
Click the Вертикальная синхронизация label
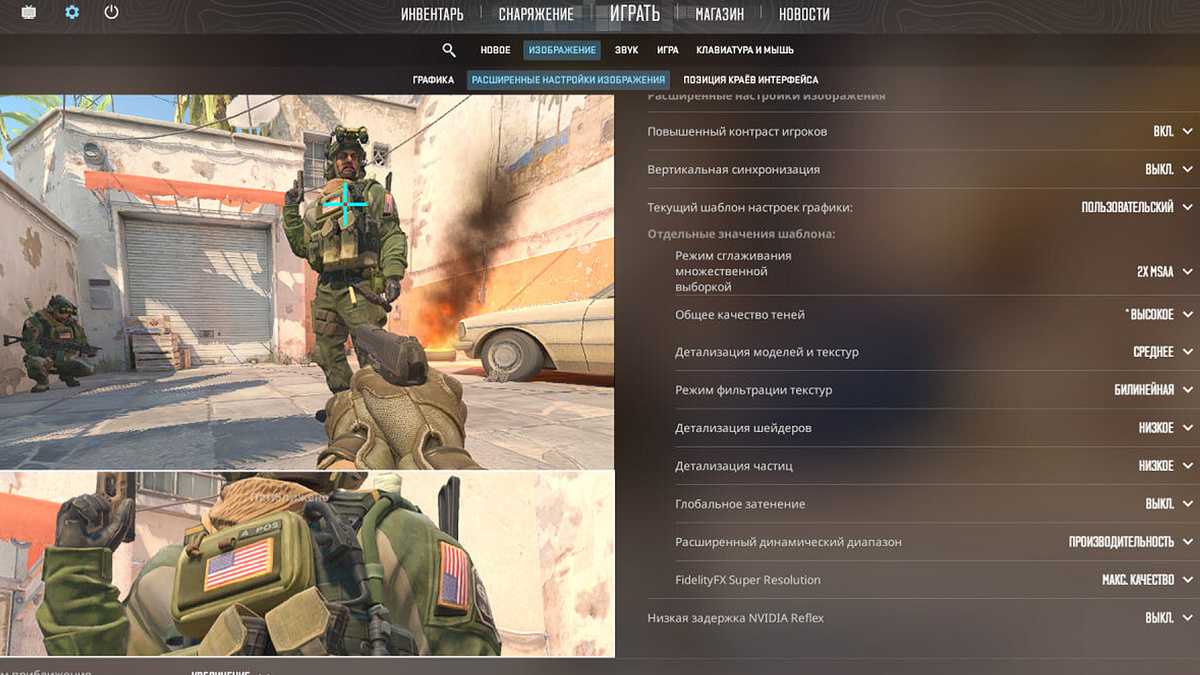(733, 169)
